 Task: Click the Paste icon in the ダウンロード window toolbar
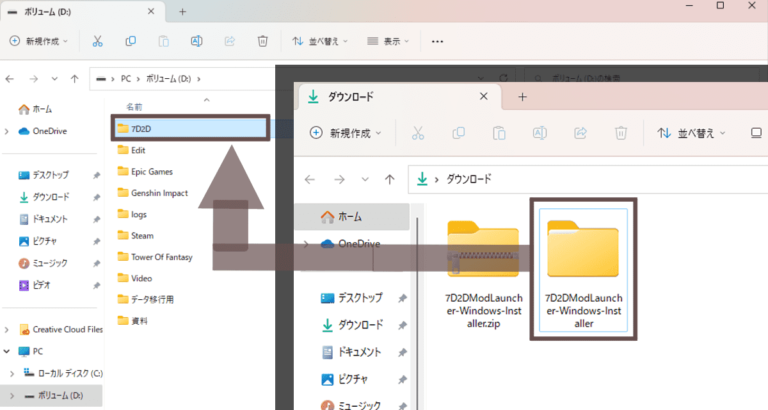(x=499, y=133)
